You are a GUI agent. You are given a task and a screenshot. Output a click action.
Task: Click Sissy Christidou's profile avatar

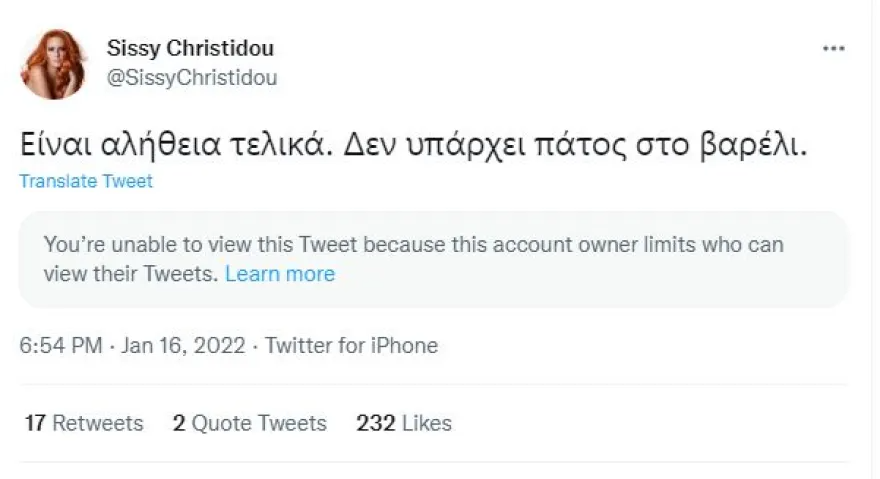point(53,64)
